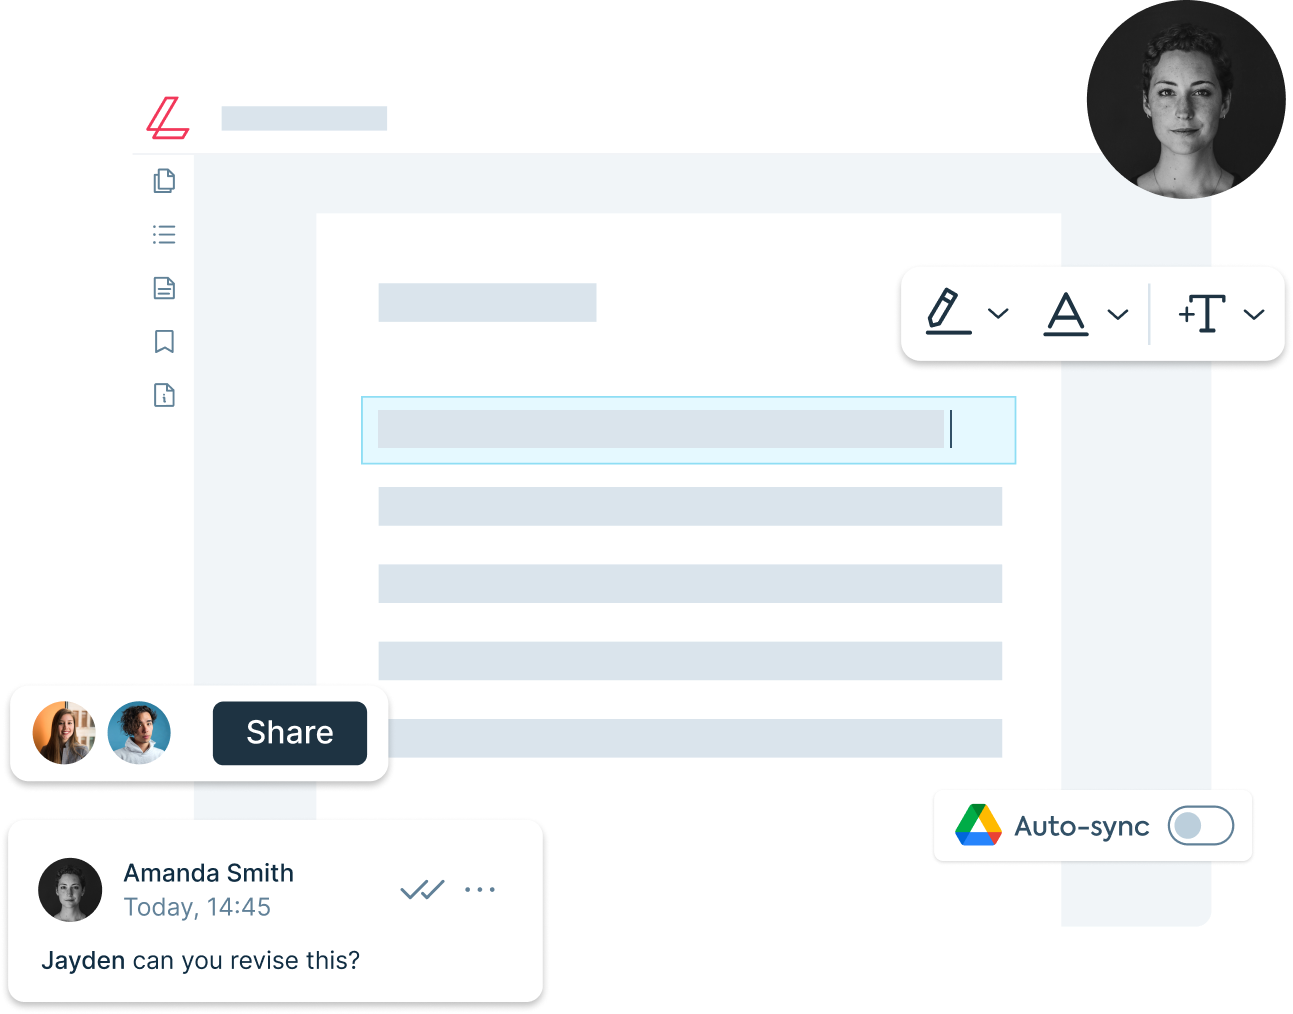This screenshot has height=1014, width=1293.
Task: Open the document info icon in sidebar
Action: point(165,395)
